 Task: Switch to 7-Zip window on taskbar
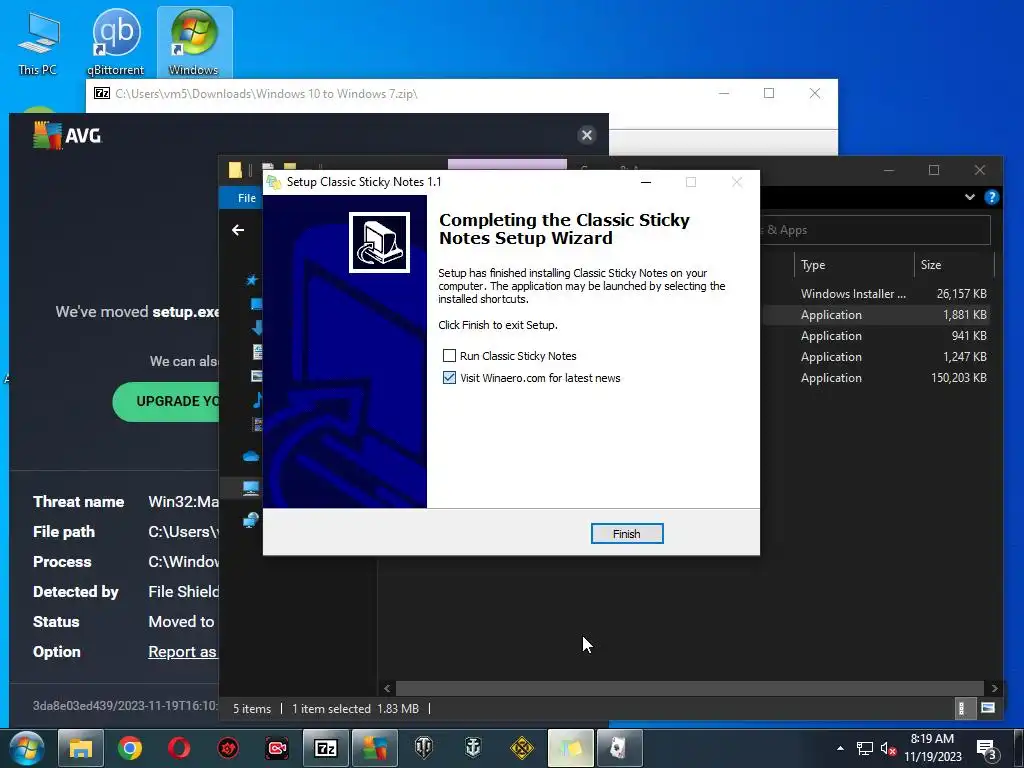coord(326,748)
